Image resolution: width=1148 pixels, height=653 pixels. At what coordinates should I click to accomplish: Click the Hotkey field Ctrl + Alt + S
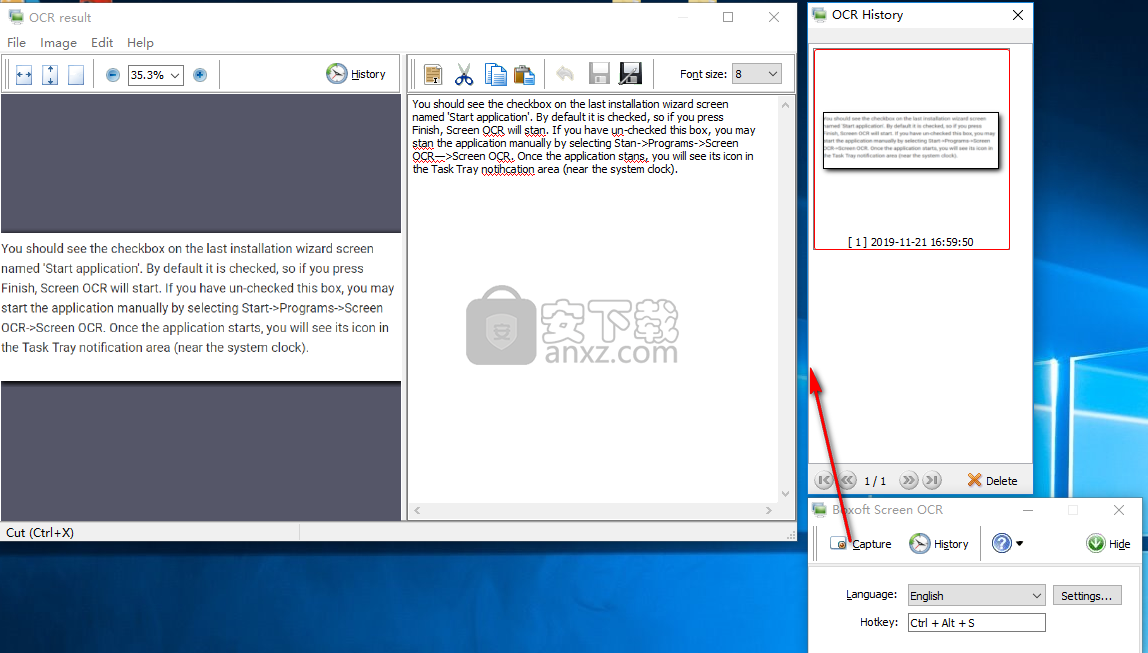[x=977, y=622]
